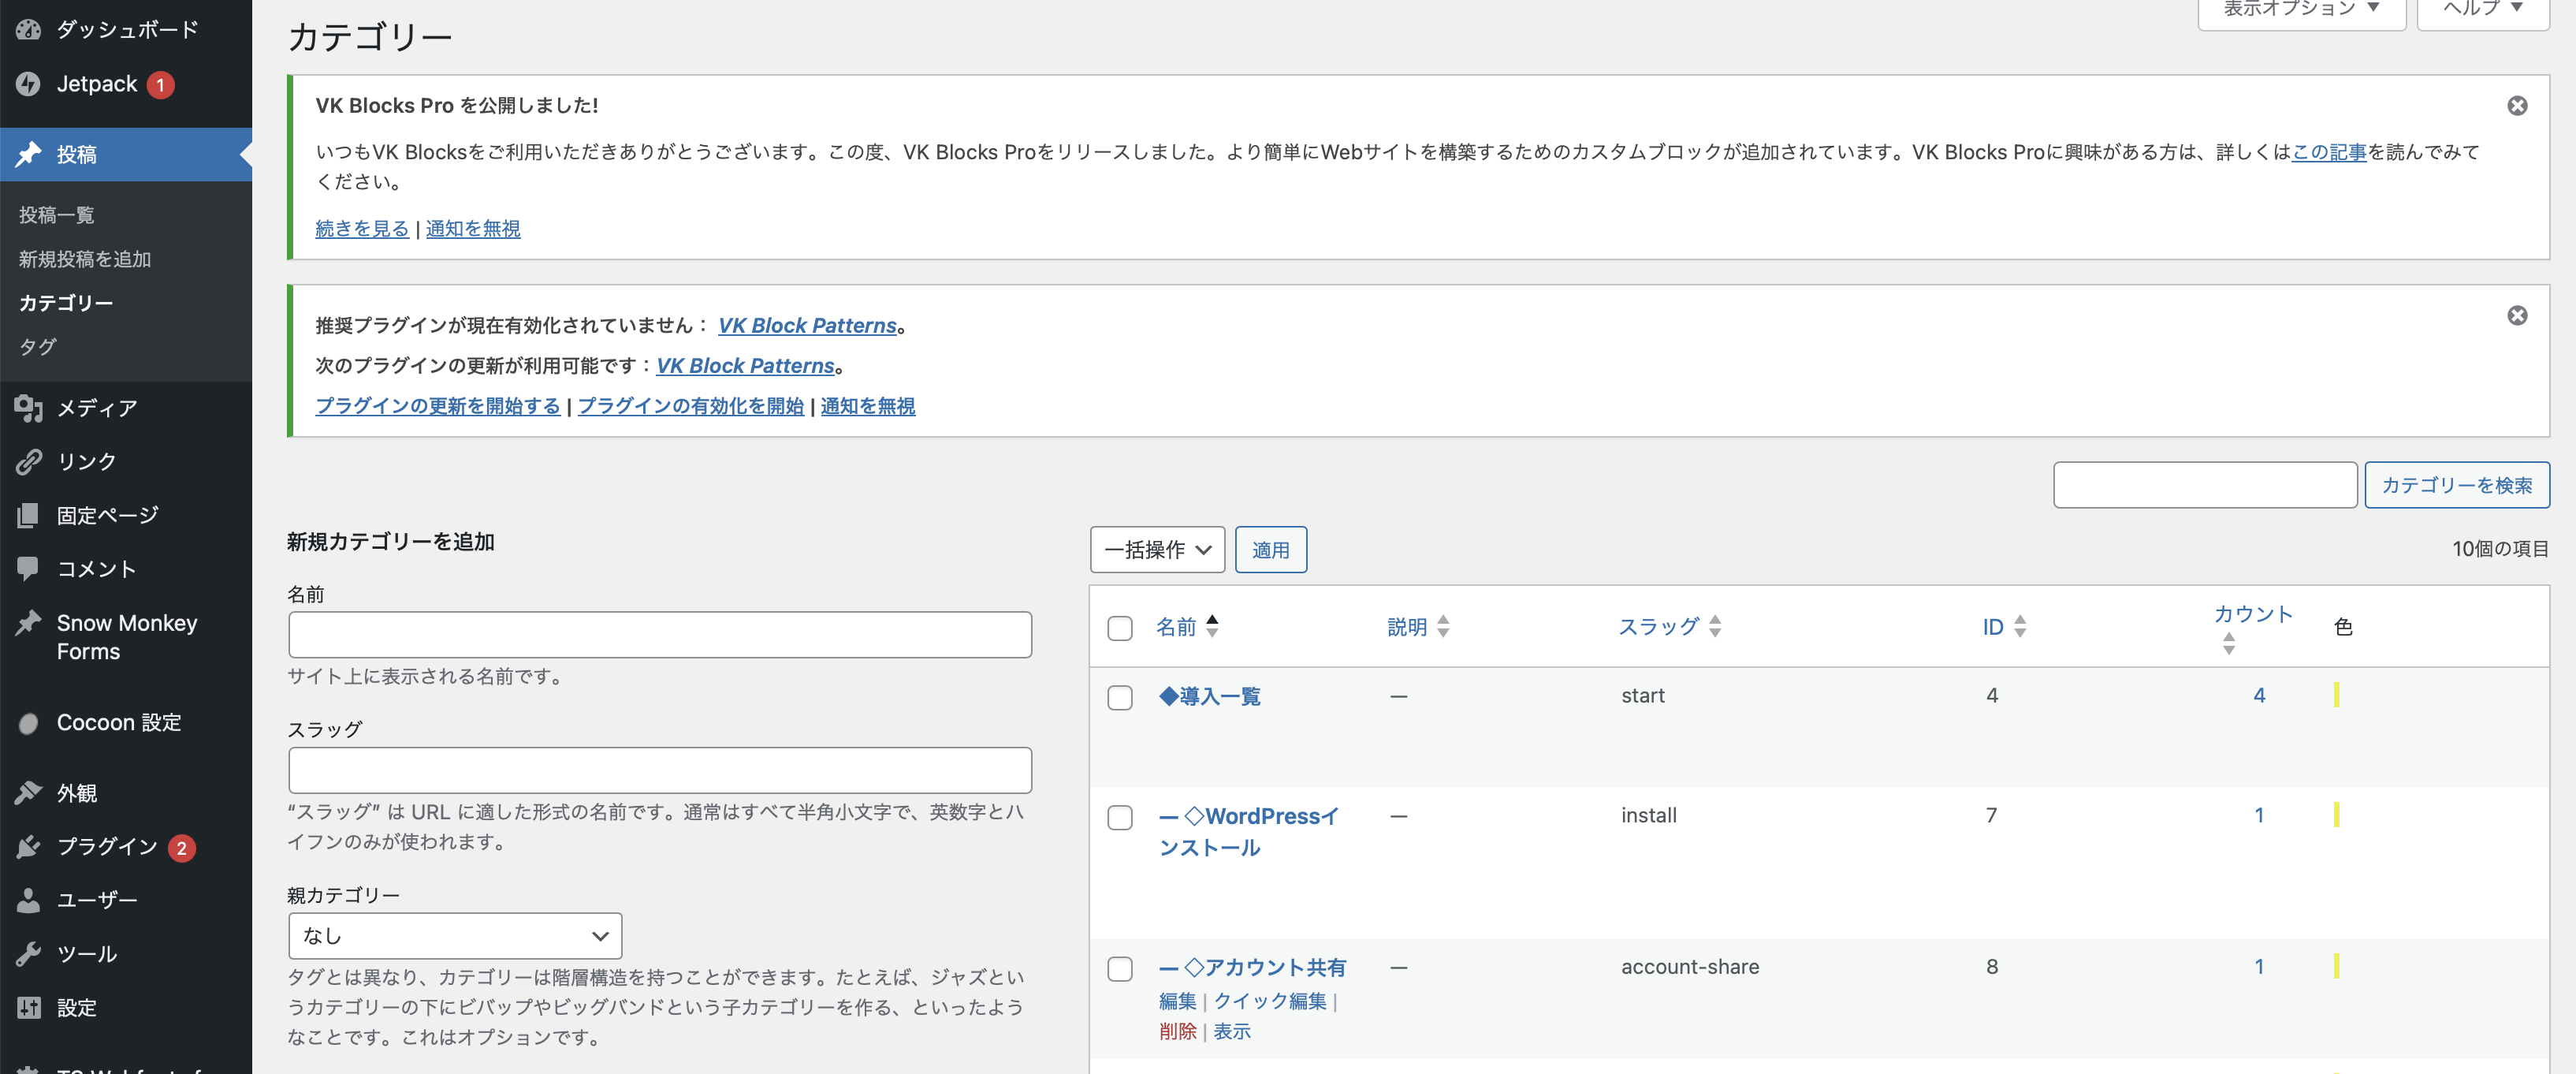Click the Tools wrench icon

(28, 954)
